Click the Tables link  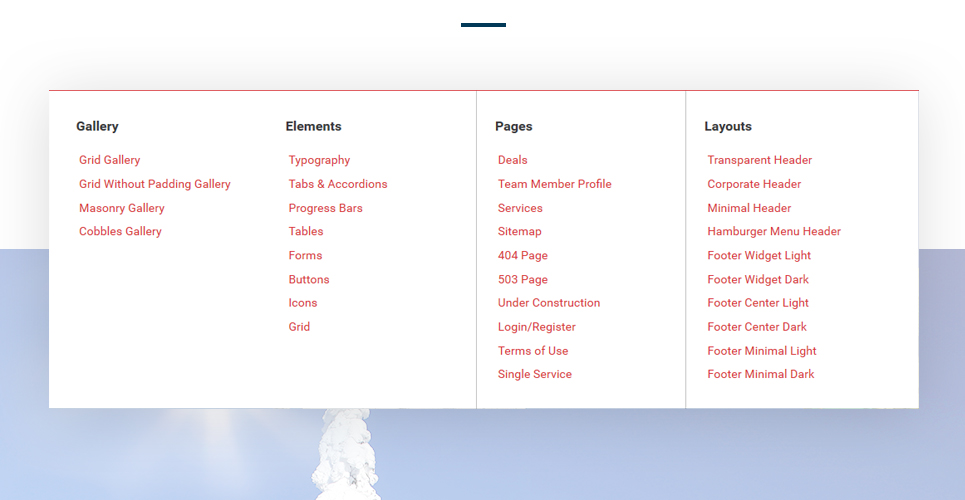pos(306,232)
